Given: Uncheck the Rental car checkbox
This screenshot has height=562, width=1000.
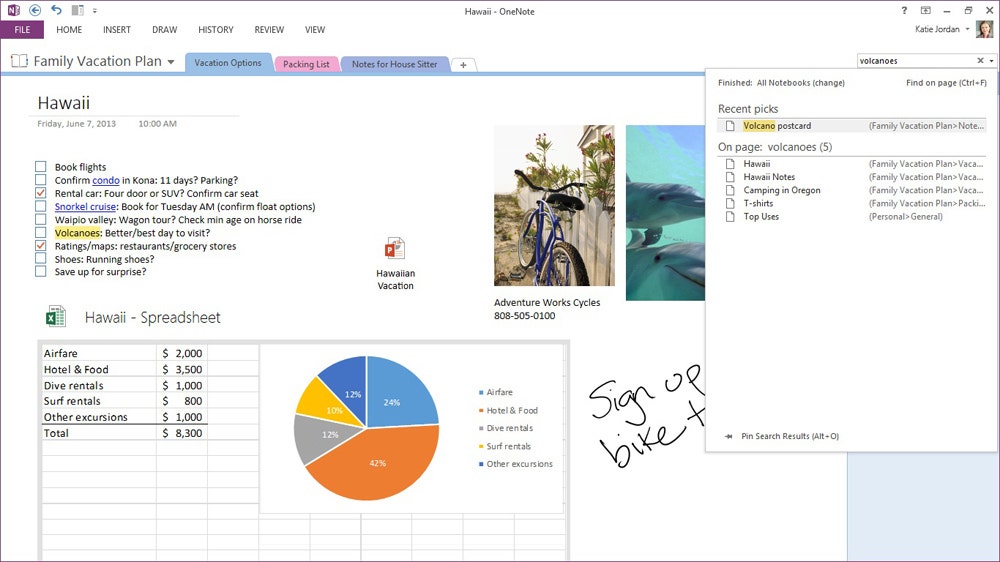Looking at the screenshot, I should (x=41, y=193).
